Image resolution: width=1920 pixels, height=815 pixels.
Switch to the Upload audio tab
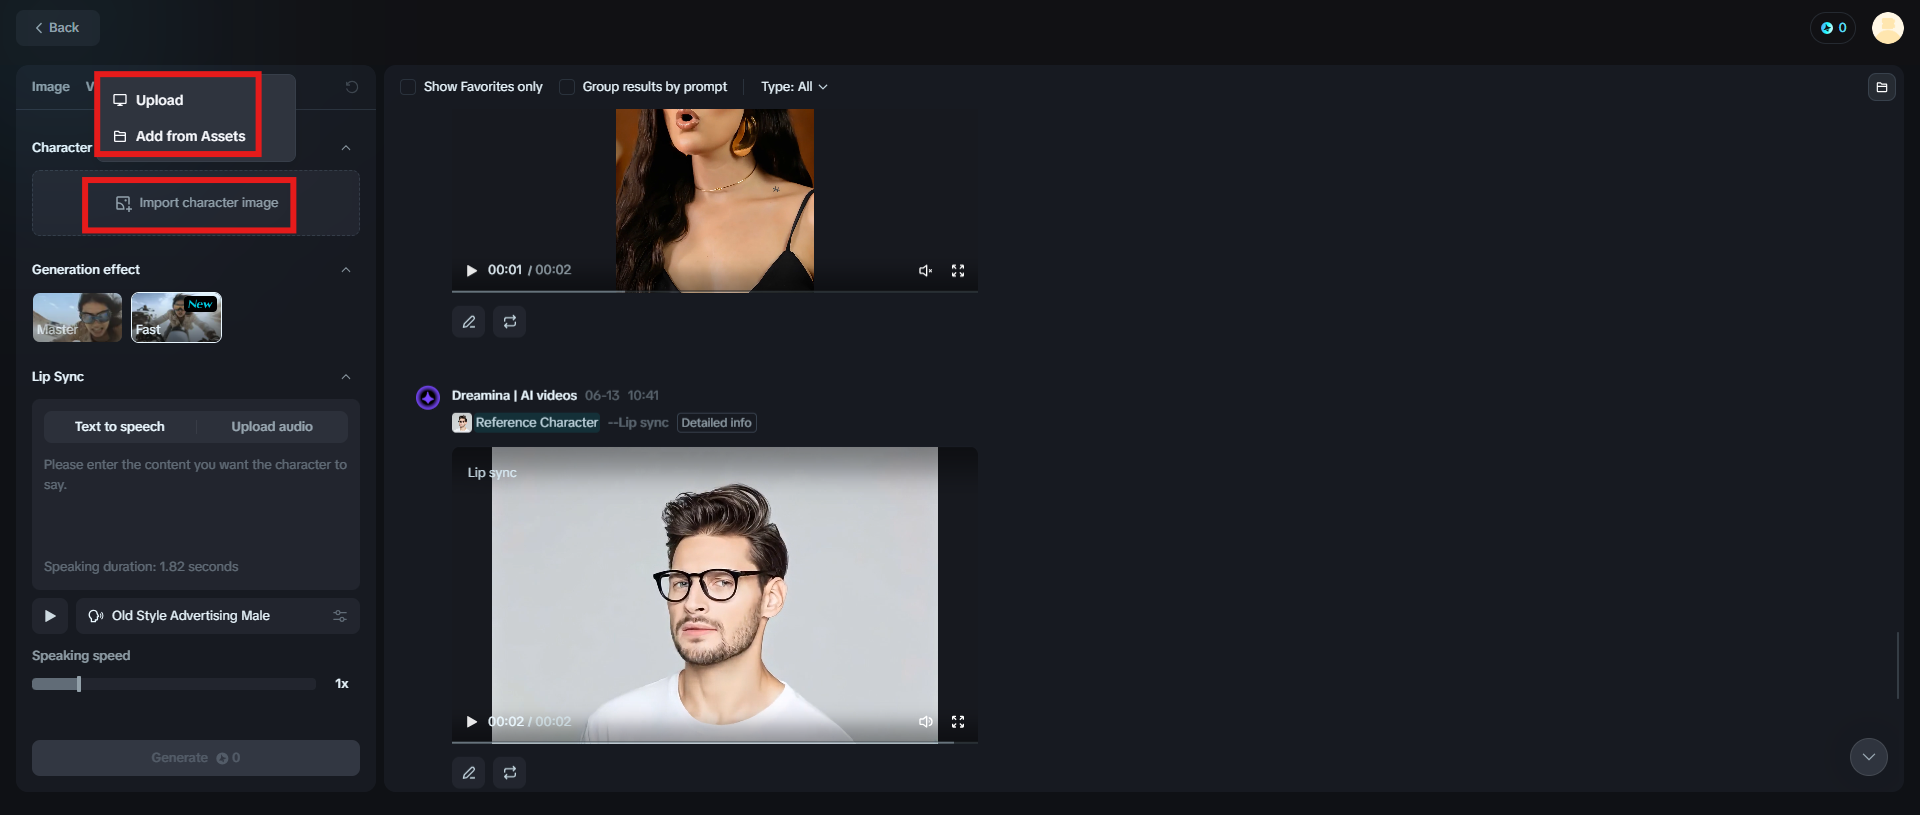[272, 427]
